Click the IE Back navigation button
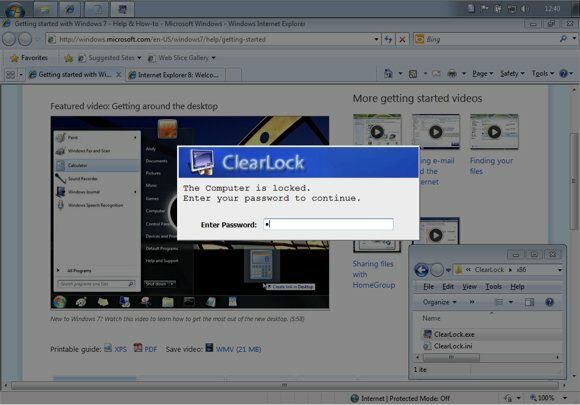The height and width of the screenshot is (405, 580). (9, 39)
